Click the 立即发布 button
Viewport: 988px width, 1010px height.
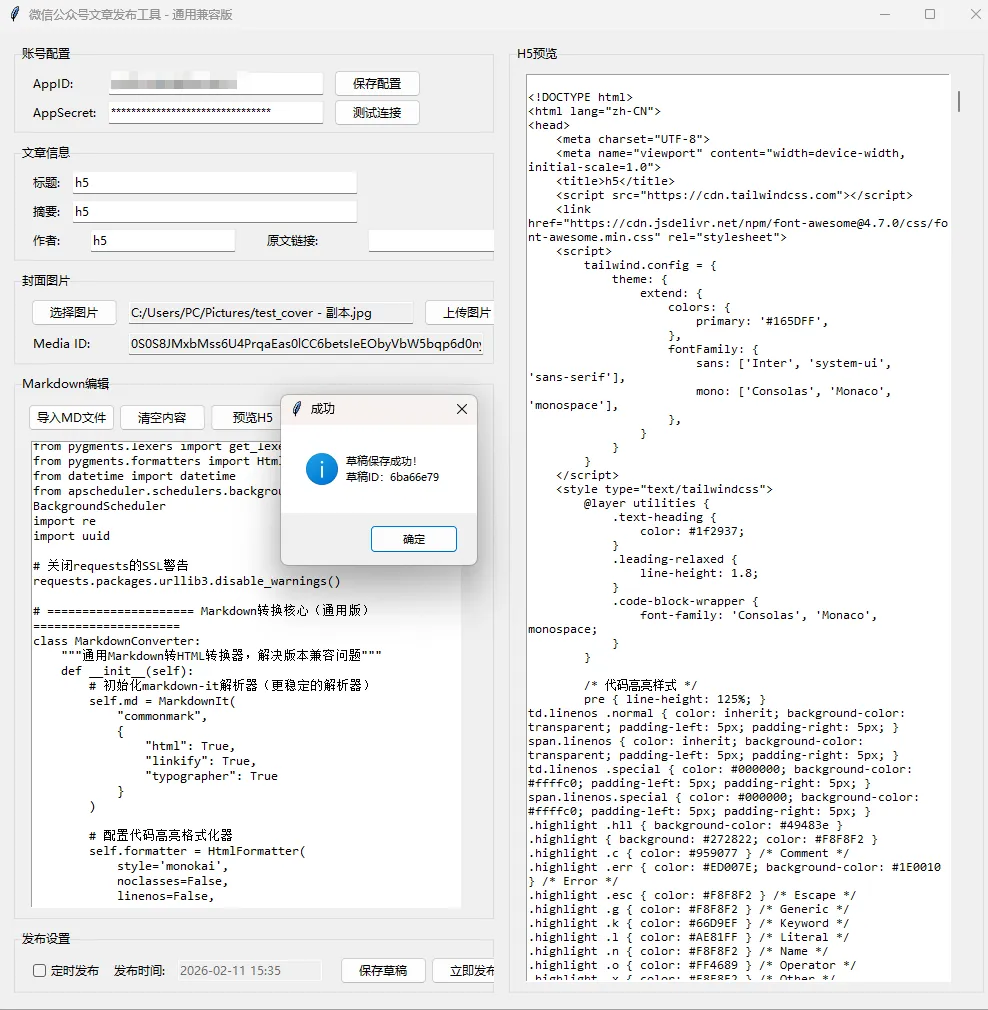pos(464,971)
